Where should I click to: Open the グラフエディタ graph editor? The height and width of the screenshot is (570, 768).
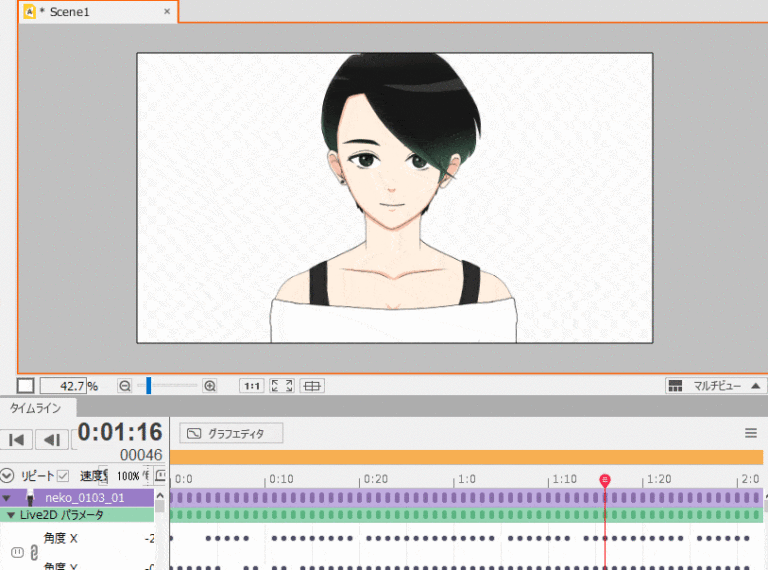(231, 433)
